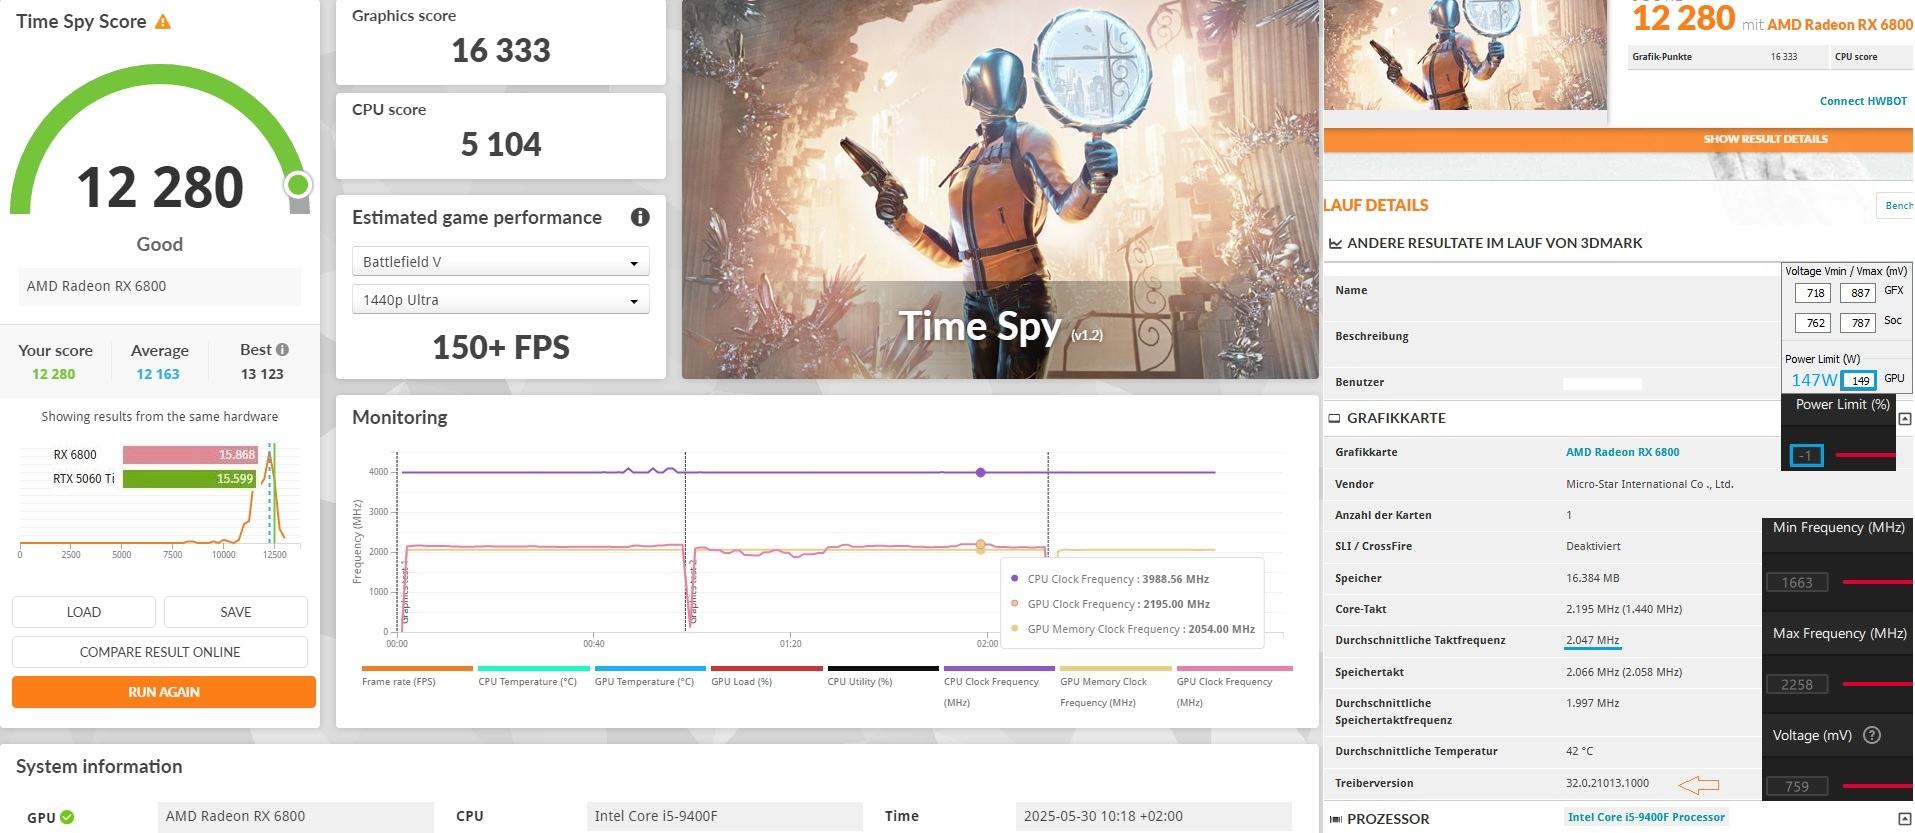The width and height of the screenshot is (1915, 833).
Task: Click the orange RUN AGAIN button
Action: coord(164,692)
